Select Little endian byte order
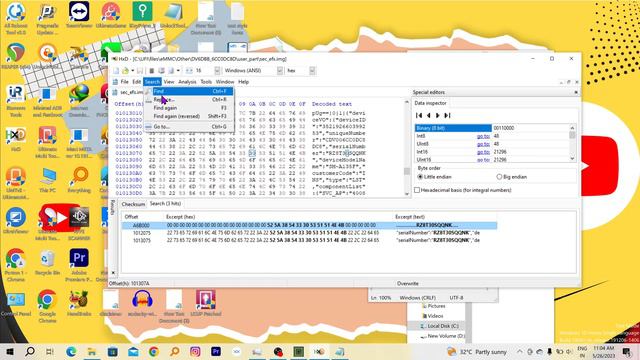Image resolution: width=640 pixels, height=360 pixels. click(435, 177)
